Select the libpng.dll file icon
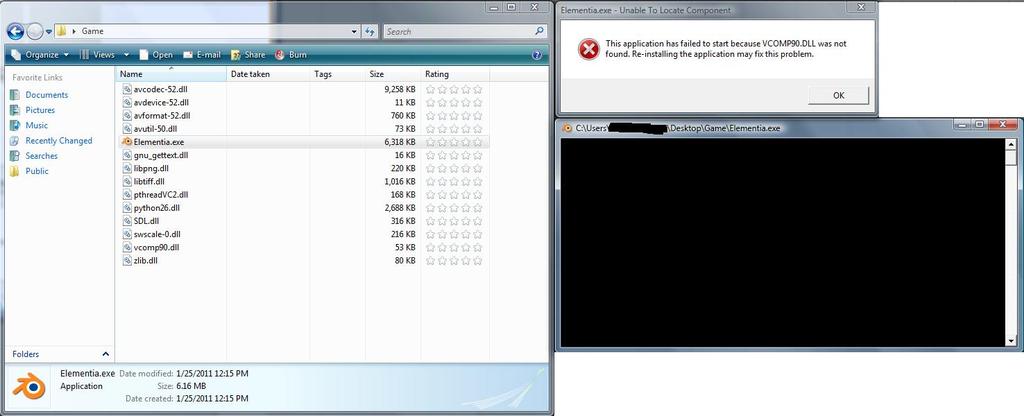This screenshot has width=1024, height=416. [x=127, y=168]
